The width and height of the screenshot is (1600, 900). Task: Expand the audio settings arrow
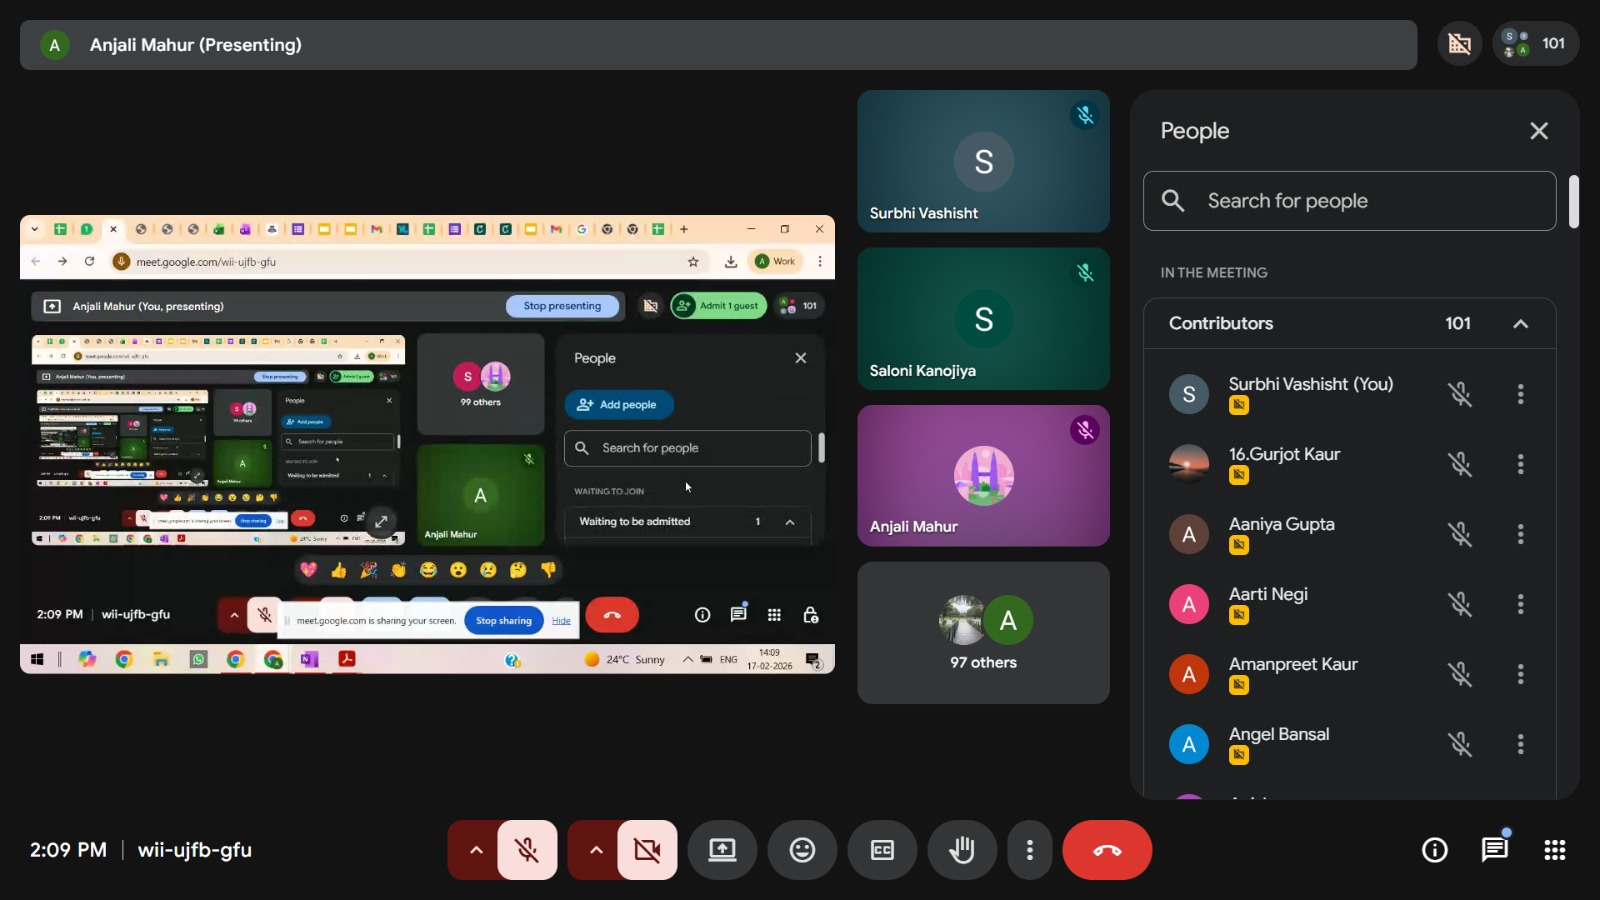pos(476,850)
